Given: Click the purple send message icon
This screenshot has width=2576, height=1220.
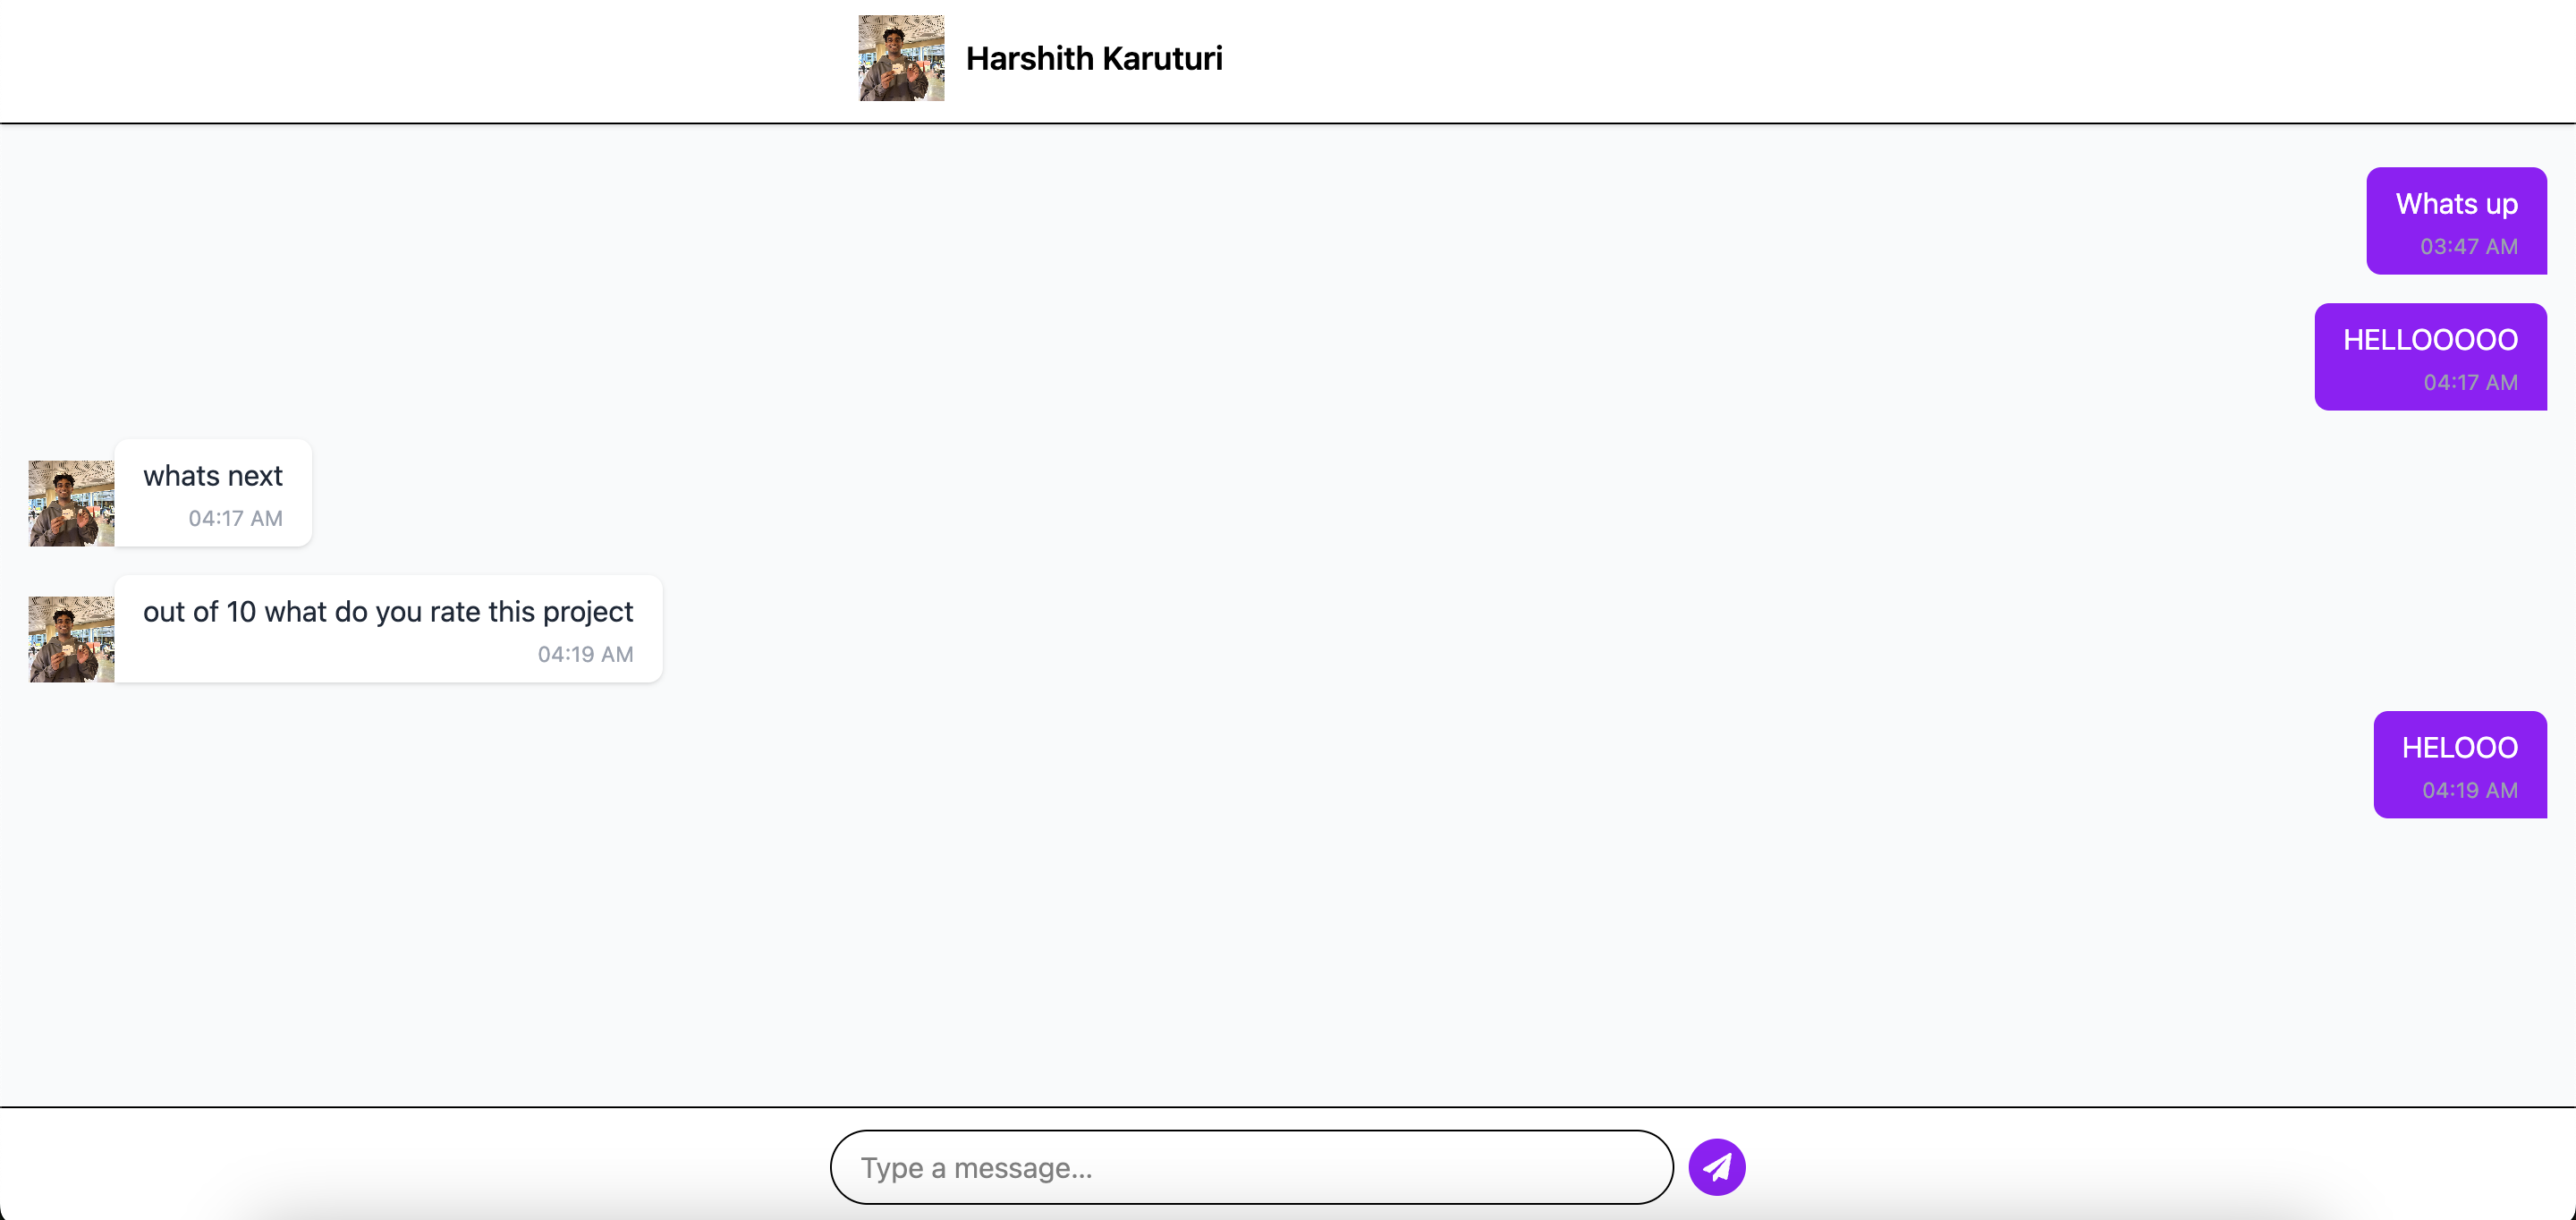Looking at the screenshot, I should (x=1716, y=1167).
